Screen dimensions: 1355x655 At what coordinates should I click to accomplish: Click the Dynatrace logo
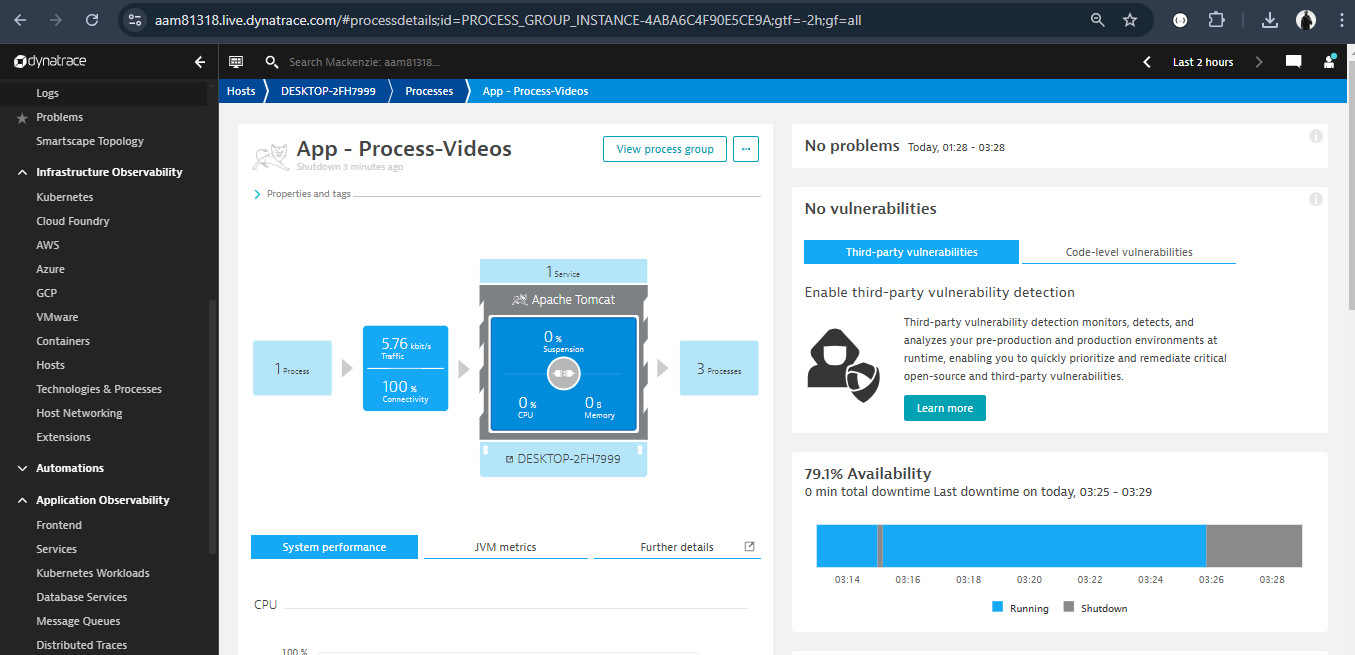click(50, 62)
